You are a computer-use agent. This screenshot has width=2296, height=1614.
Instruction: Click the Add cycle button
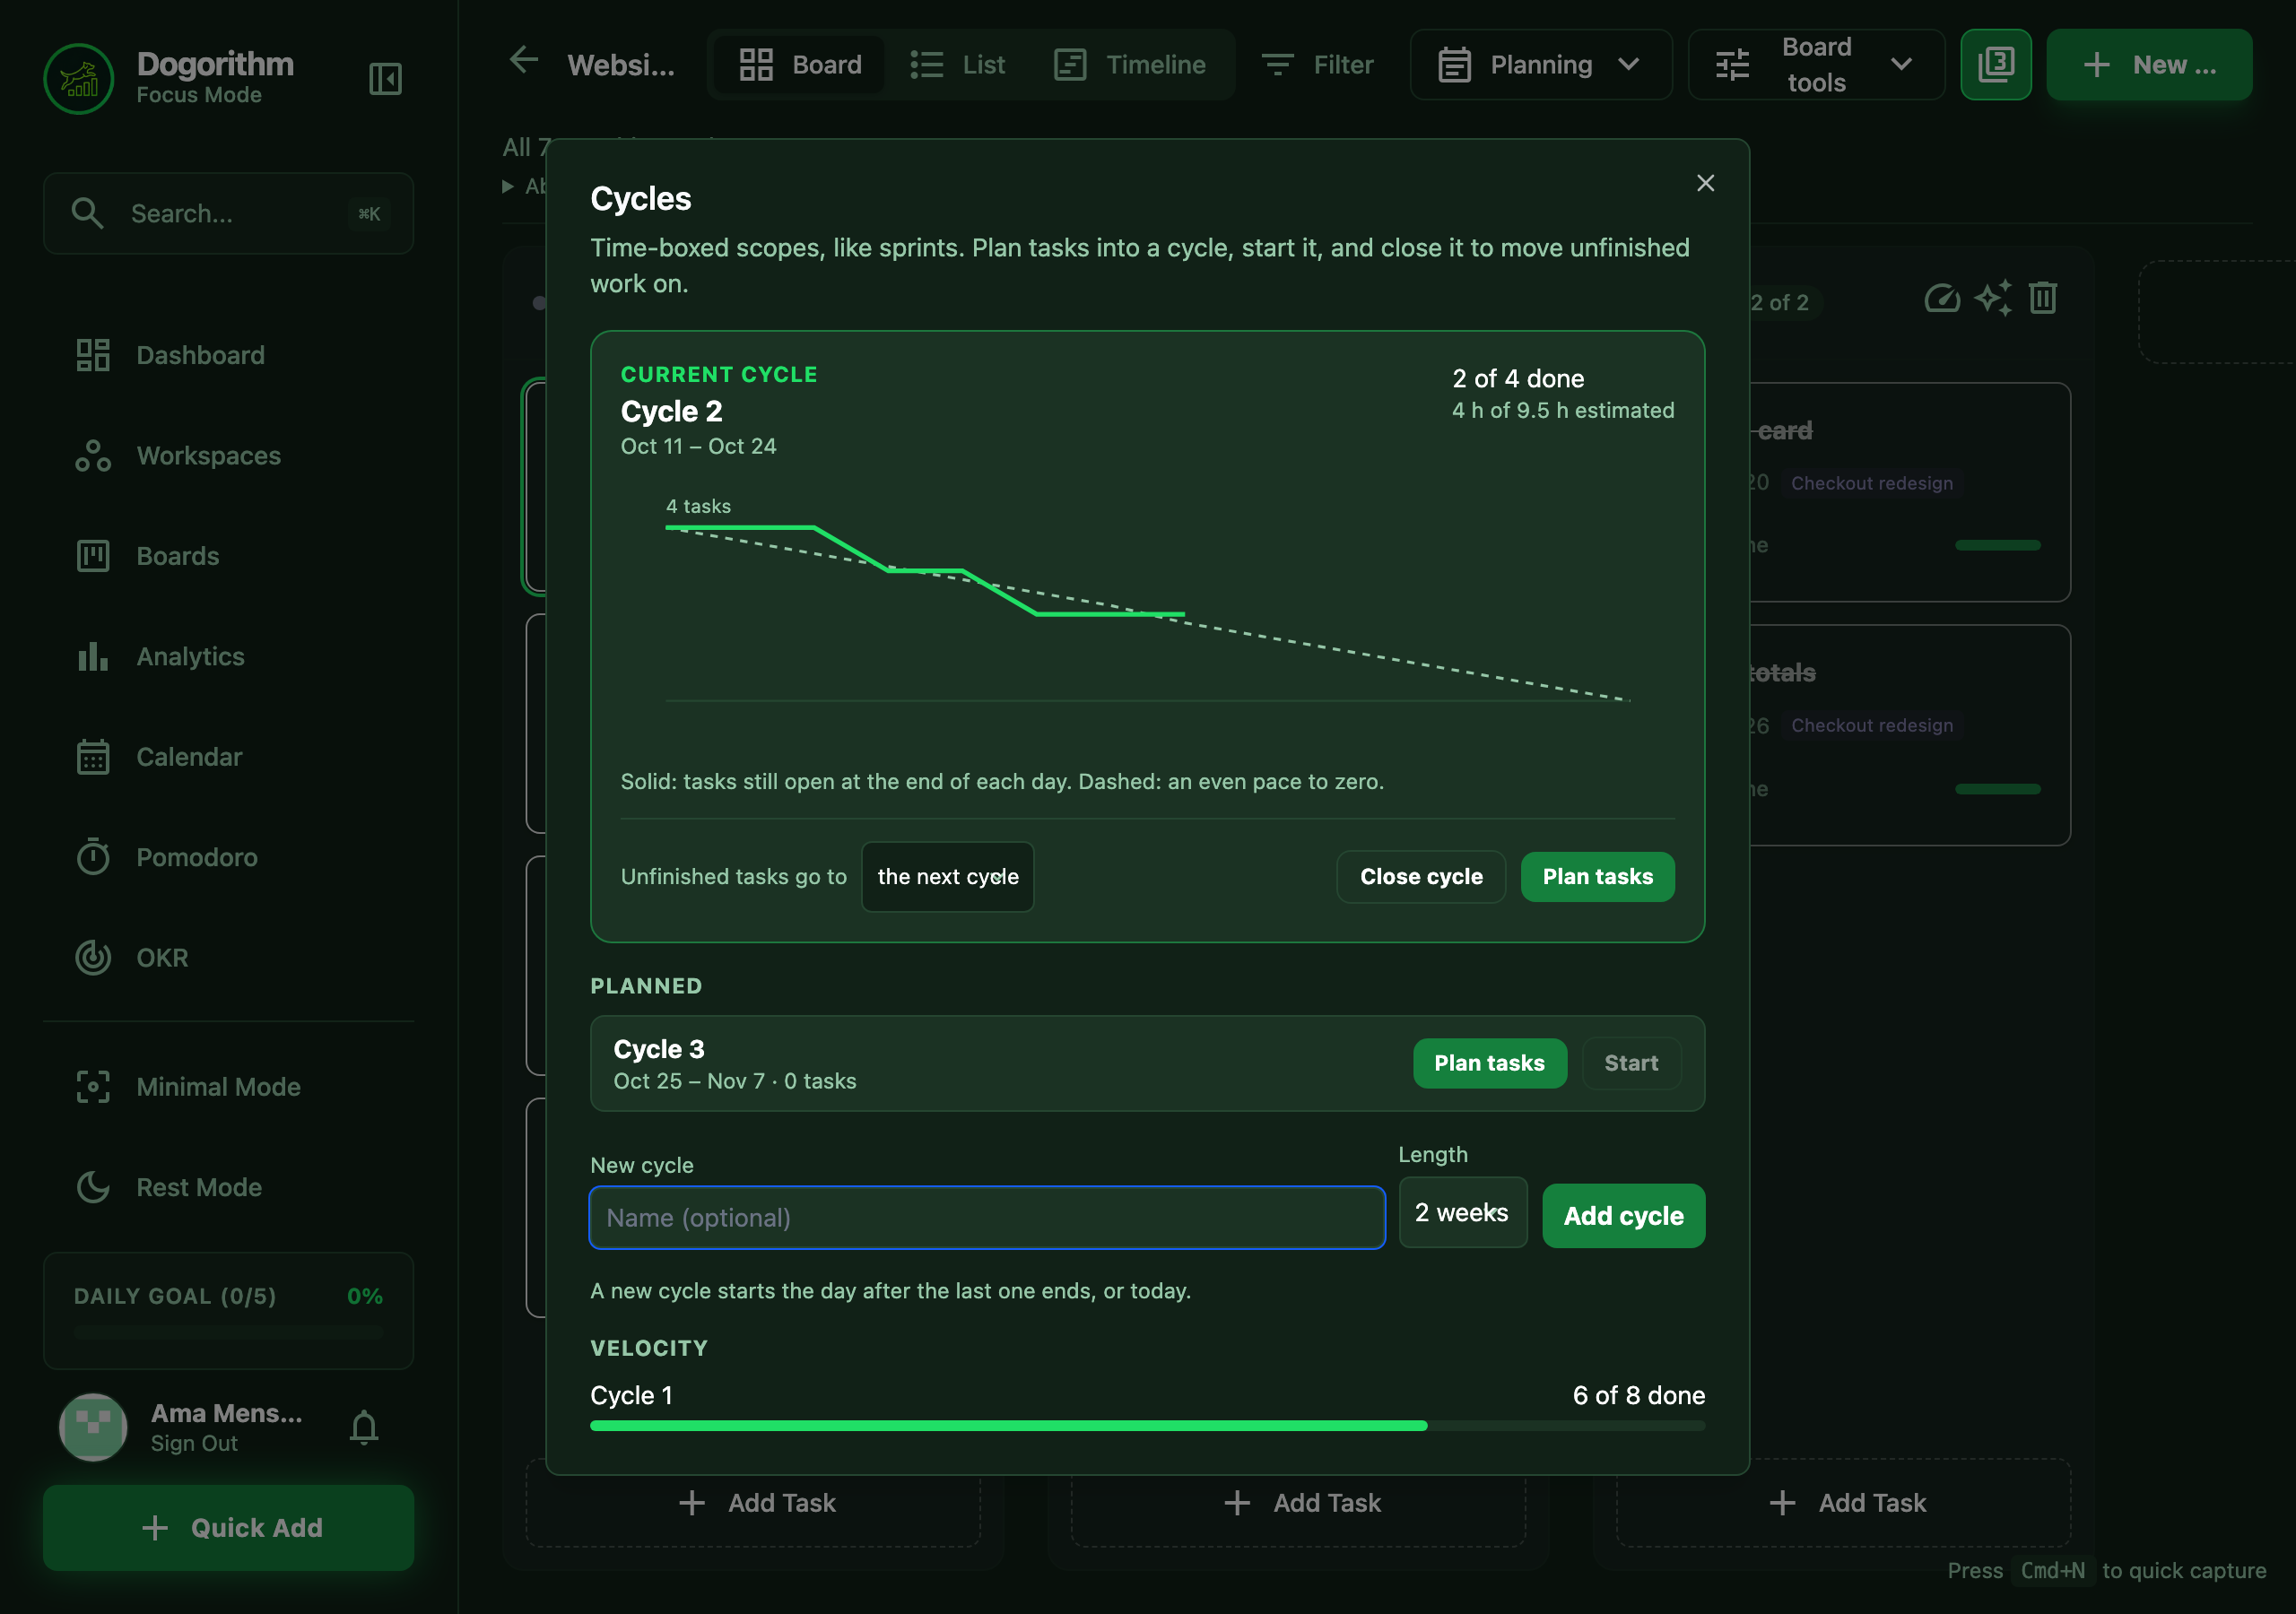click(1623, 1215)
